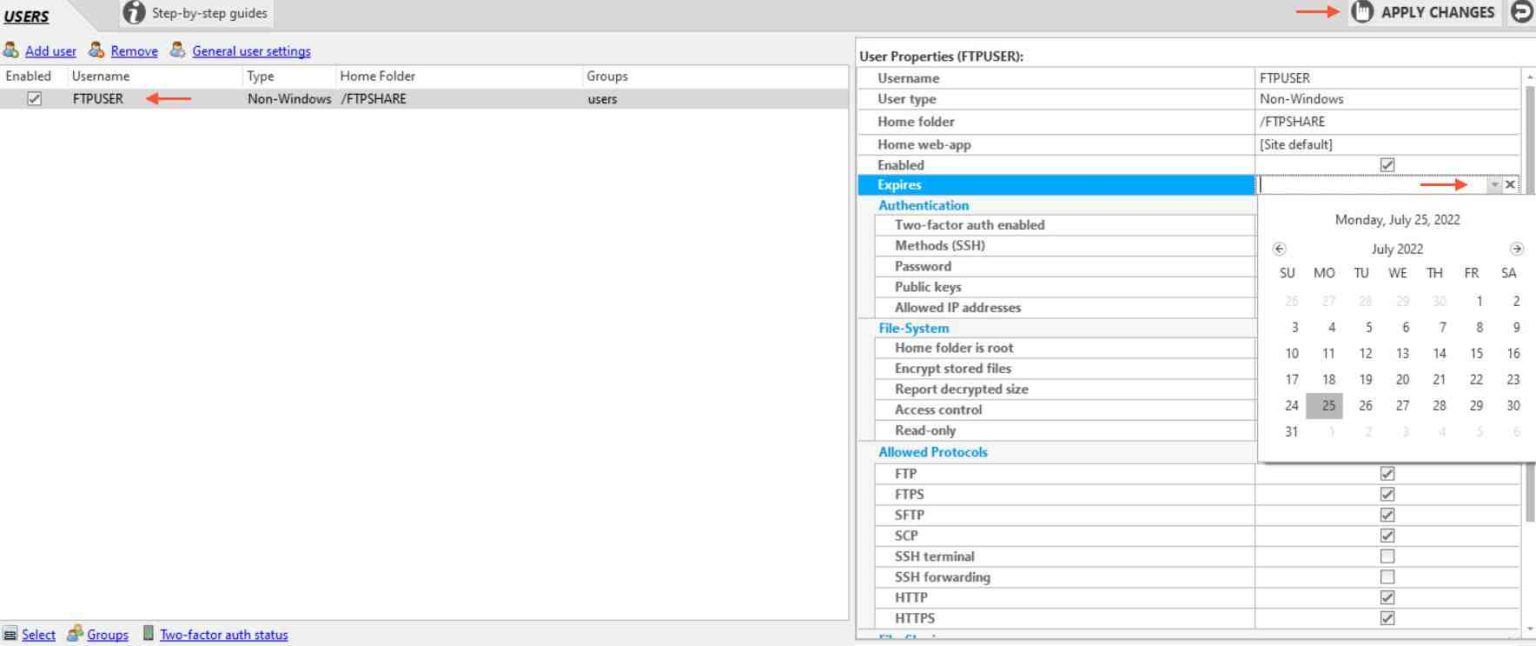Toggle the Enabled checkbox for FTPUSER row

(x=36, y=98)
